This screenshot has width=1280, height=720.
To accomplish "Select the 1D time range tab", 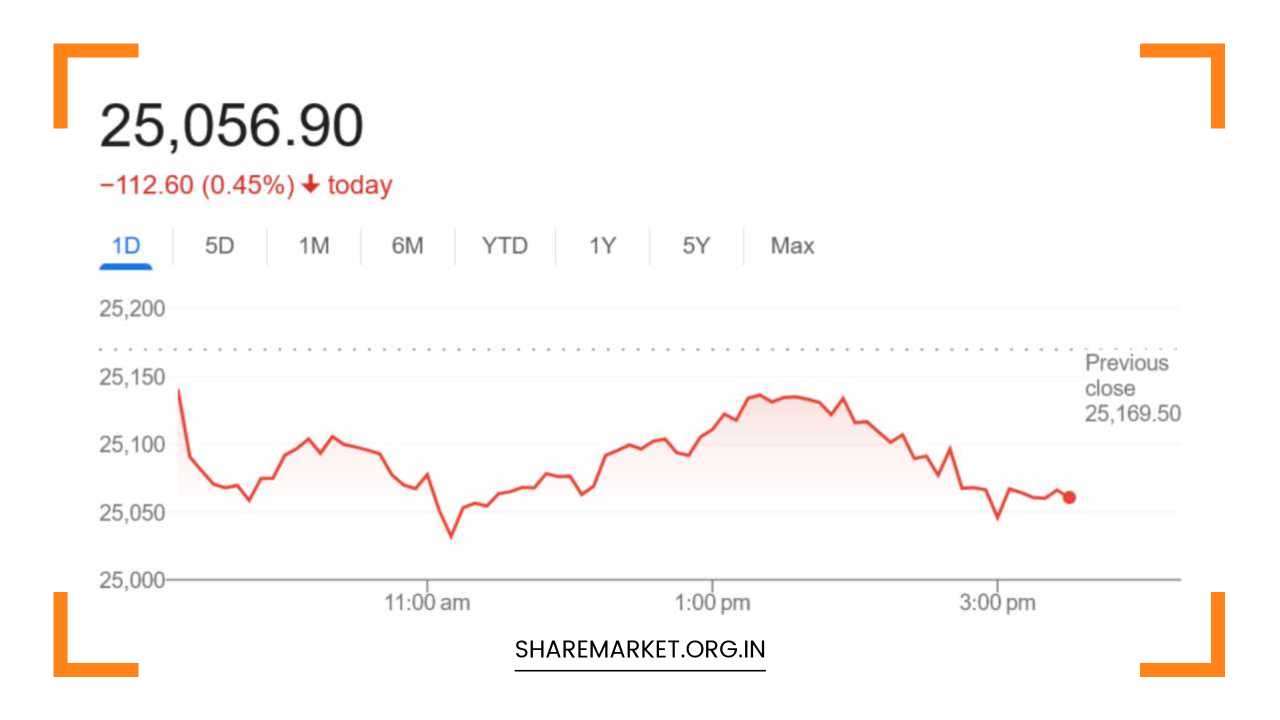I will coord(126,246).
